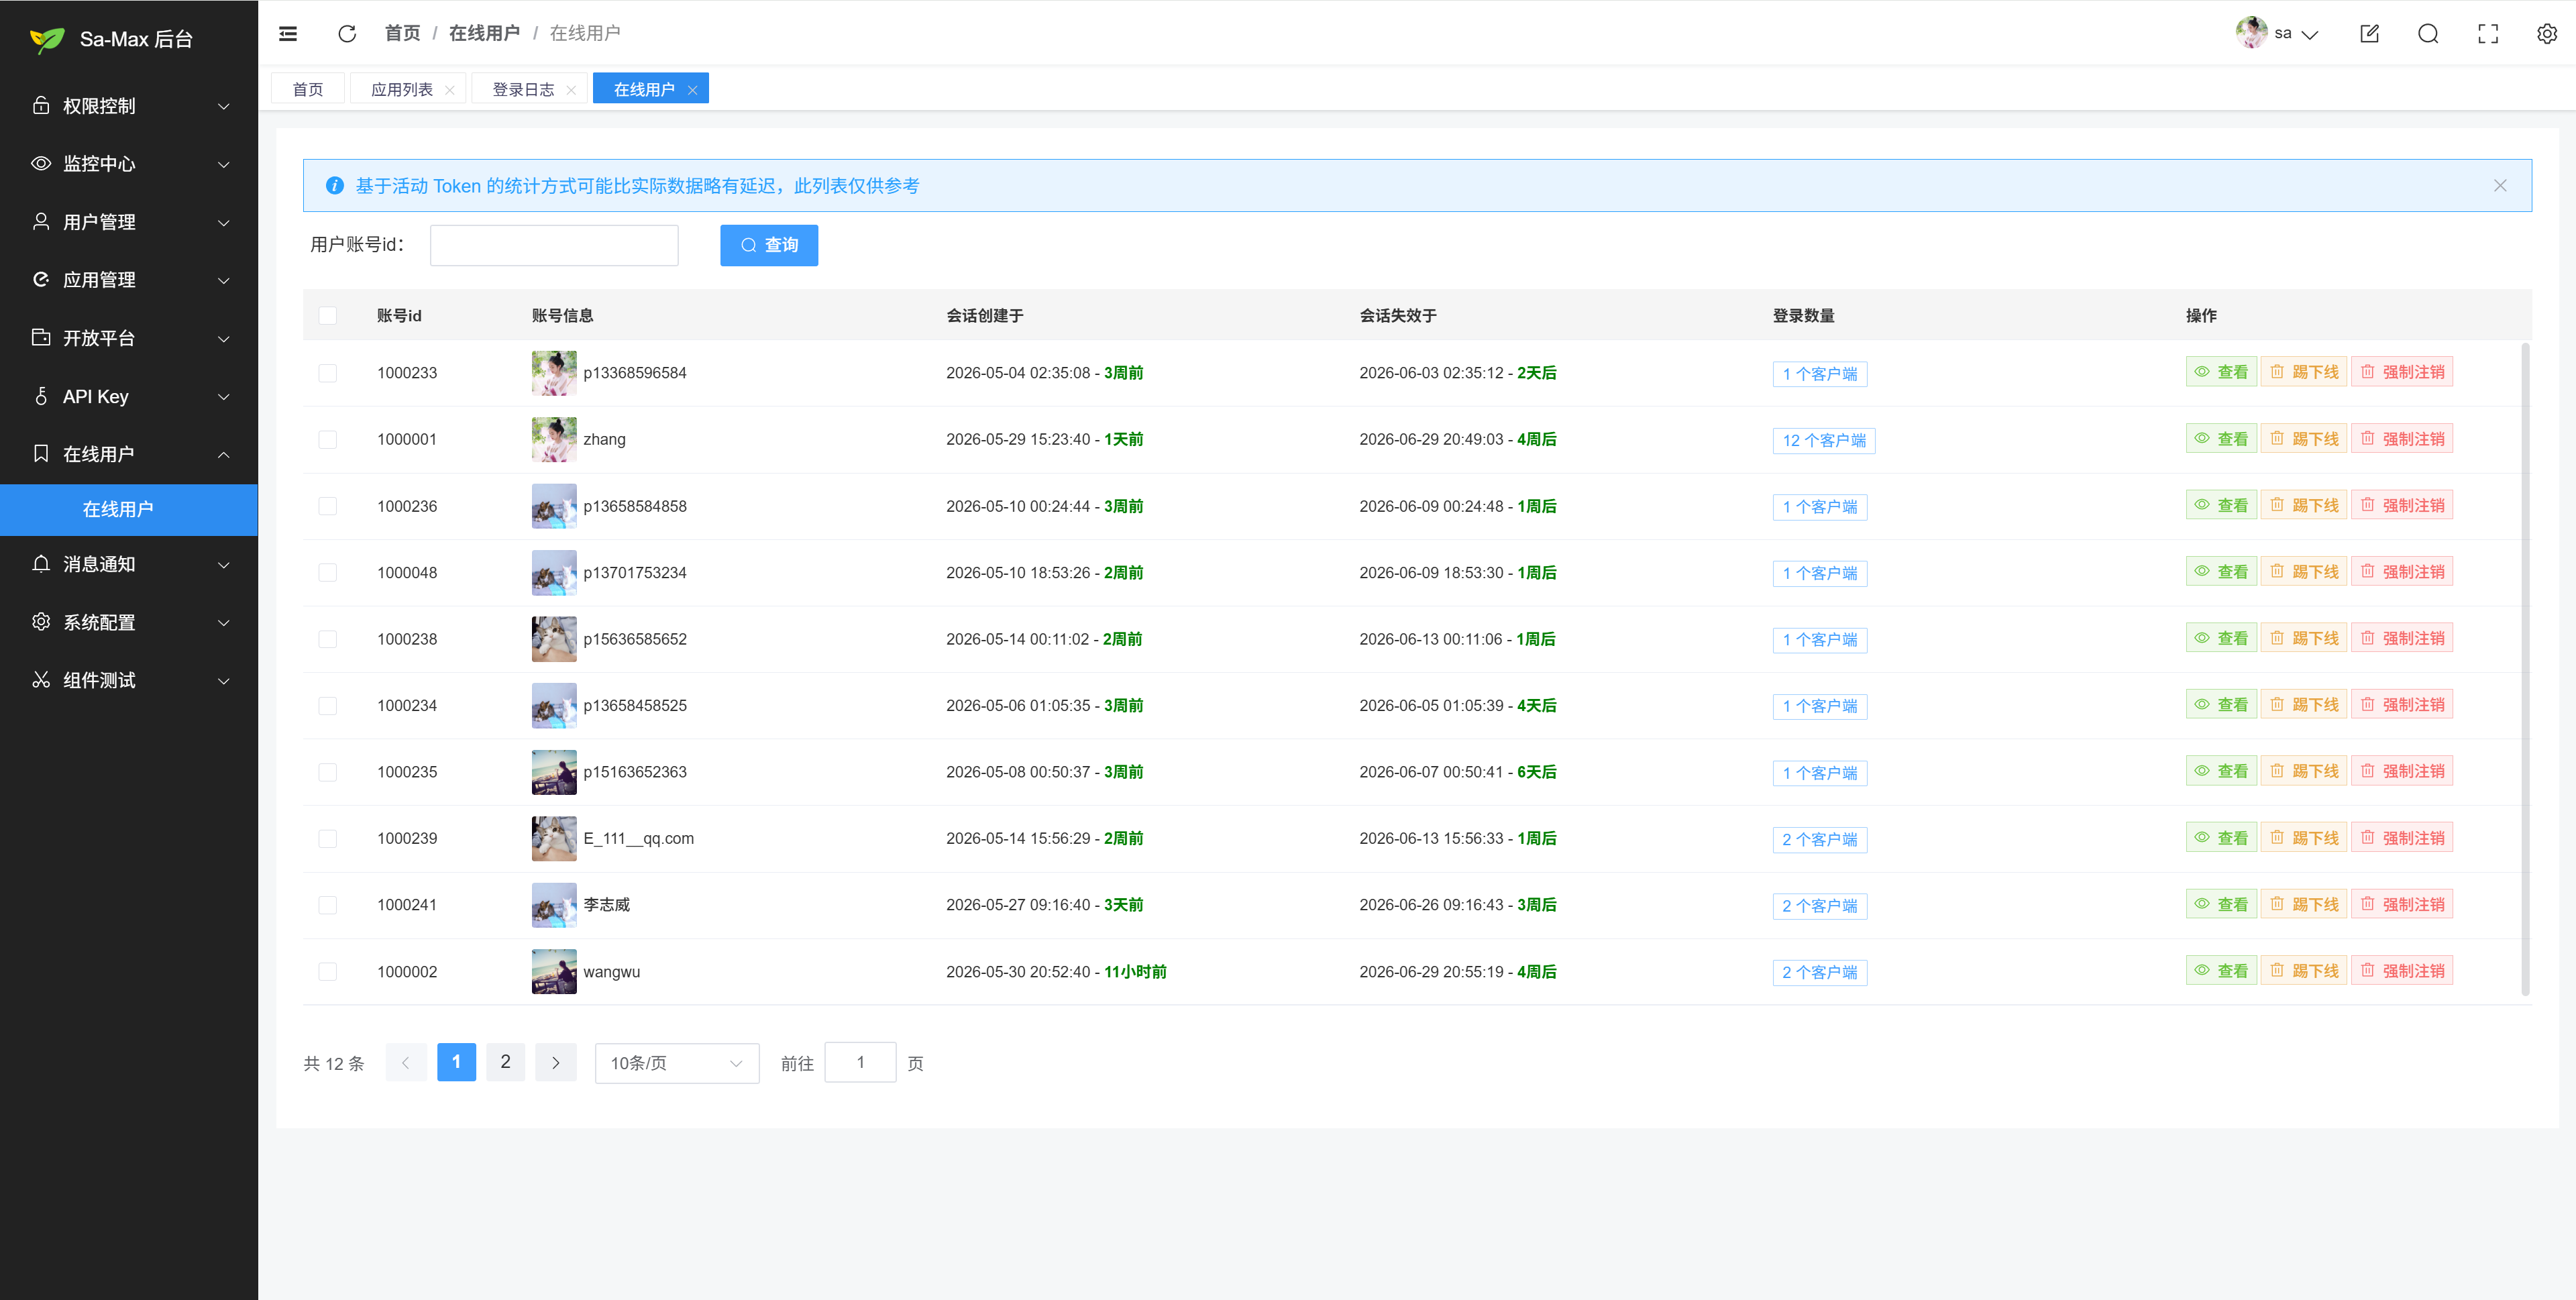Viewport: 2576px width, 1300px height.
Task: Expand the API Key sidebar menu
Action: coord(129,396)
